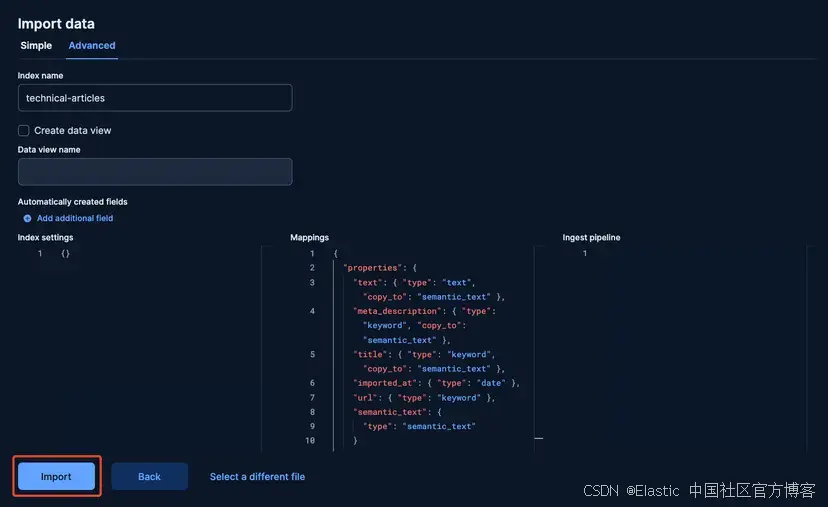This screenshot has width=828, height=507.
Task: Click the "date" value in Mappings
Action: coord(491,383)
